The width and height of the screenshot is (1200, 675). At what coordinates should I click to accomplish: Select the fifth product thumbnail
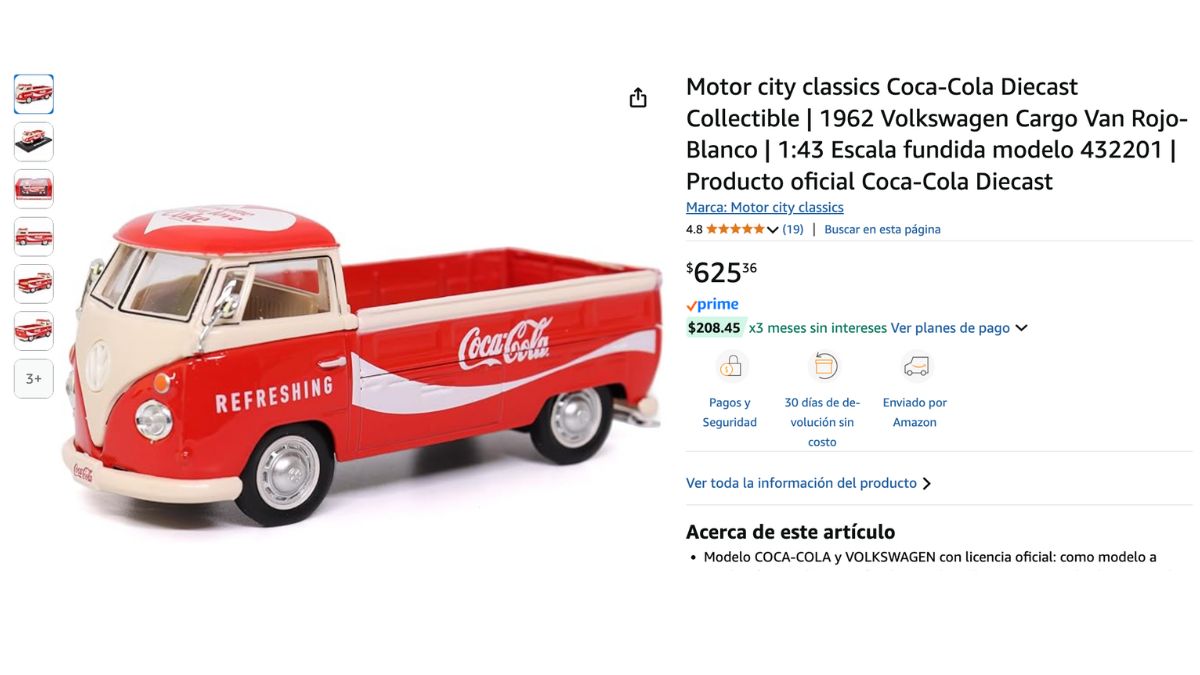point(34,284)
